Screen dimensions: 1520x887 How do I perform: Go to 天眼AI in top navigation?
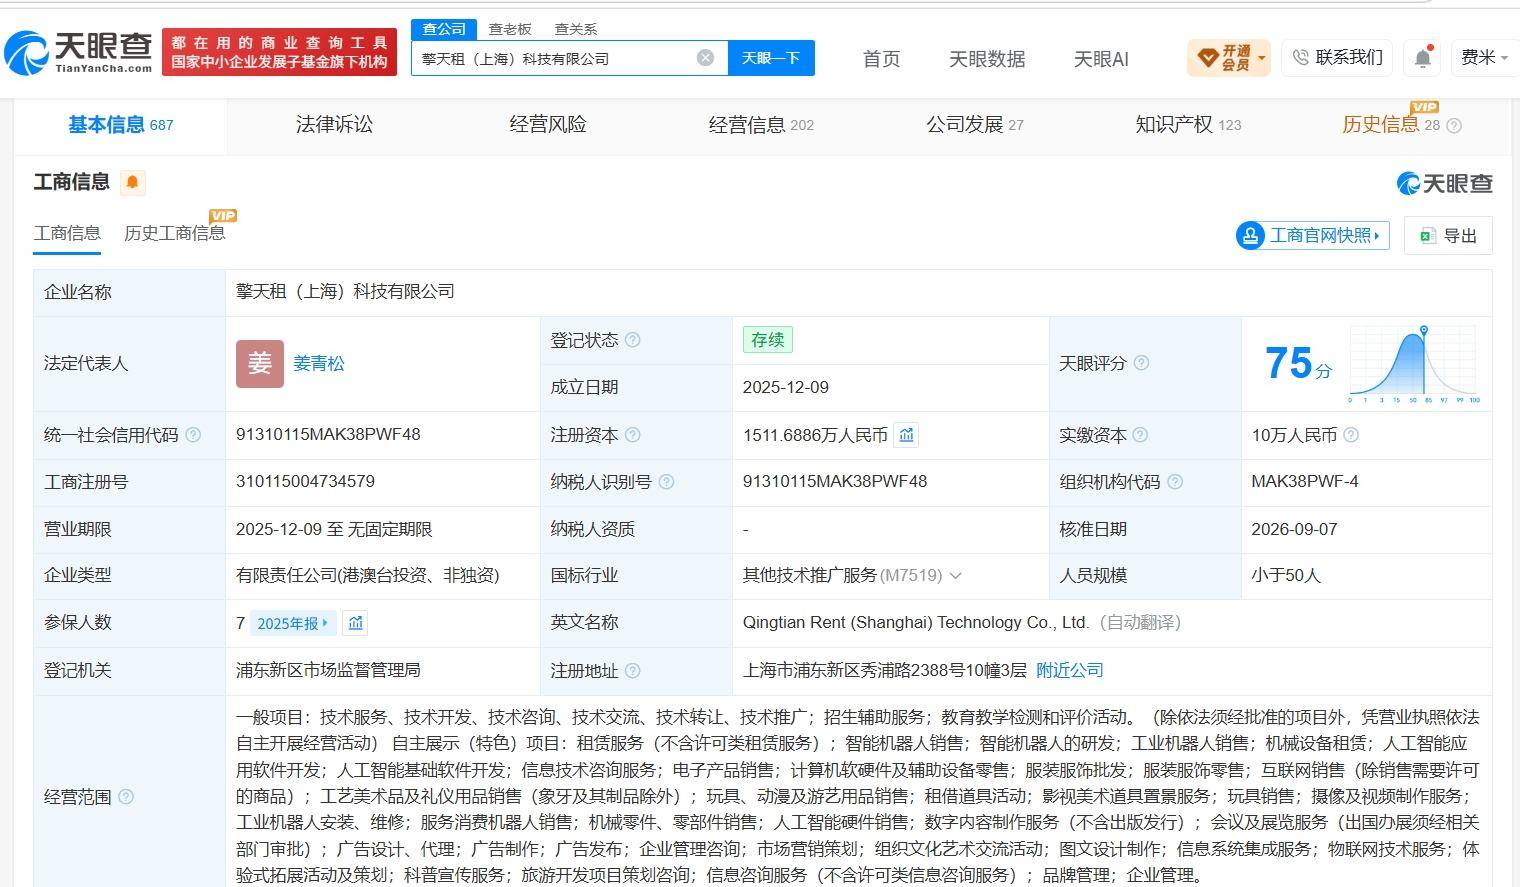(1101, 59)
